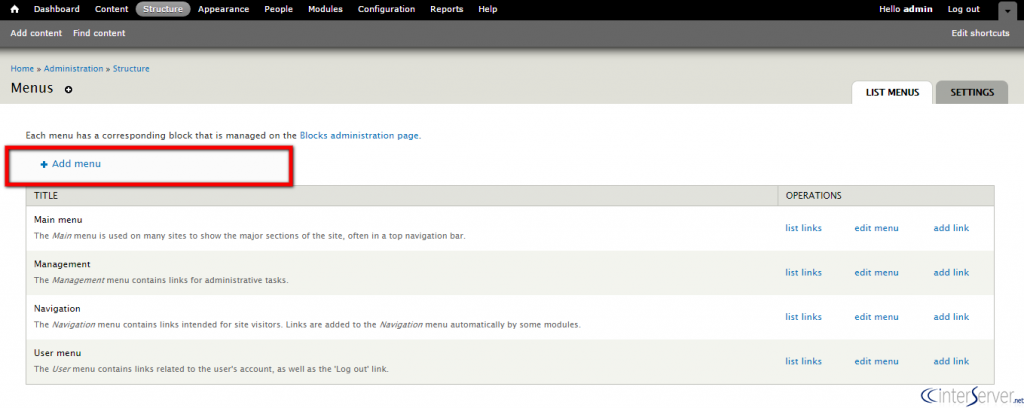The height and width of the screenshot is (408, 1024).
Task: Click add link for Navigation
Action: click(951, 317)
